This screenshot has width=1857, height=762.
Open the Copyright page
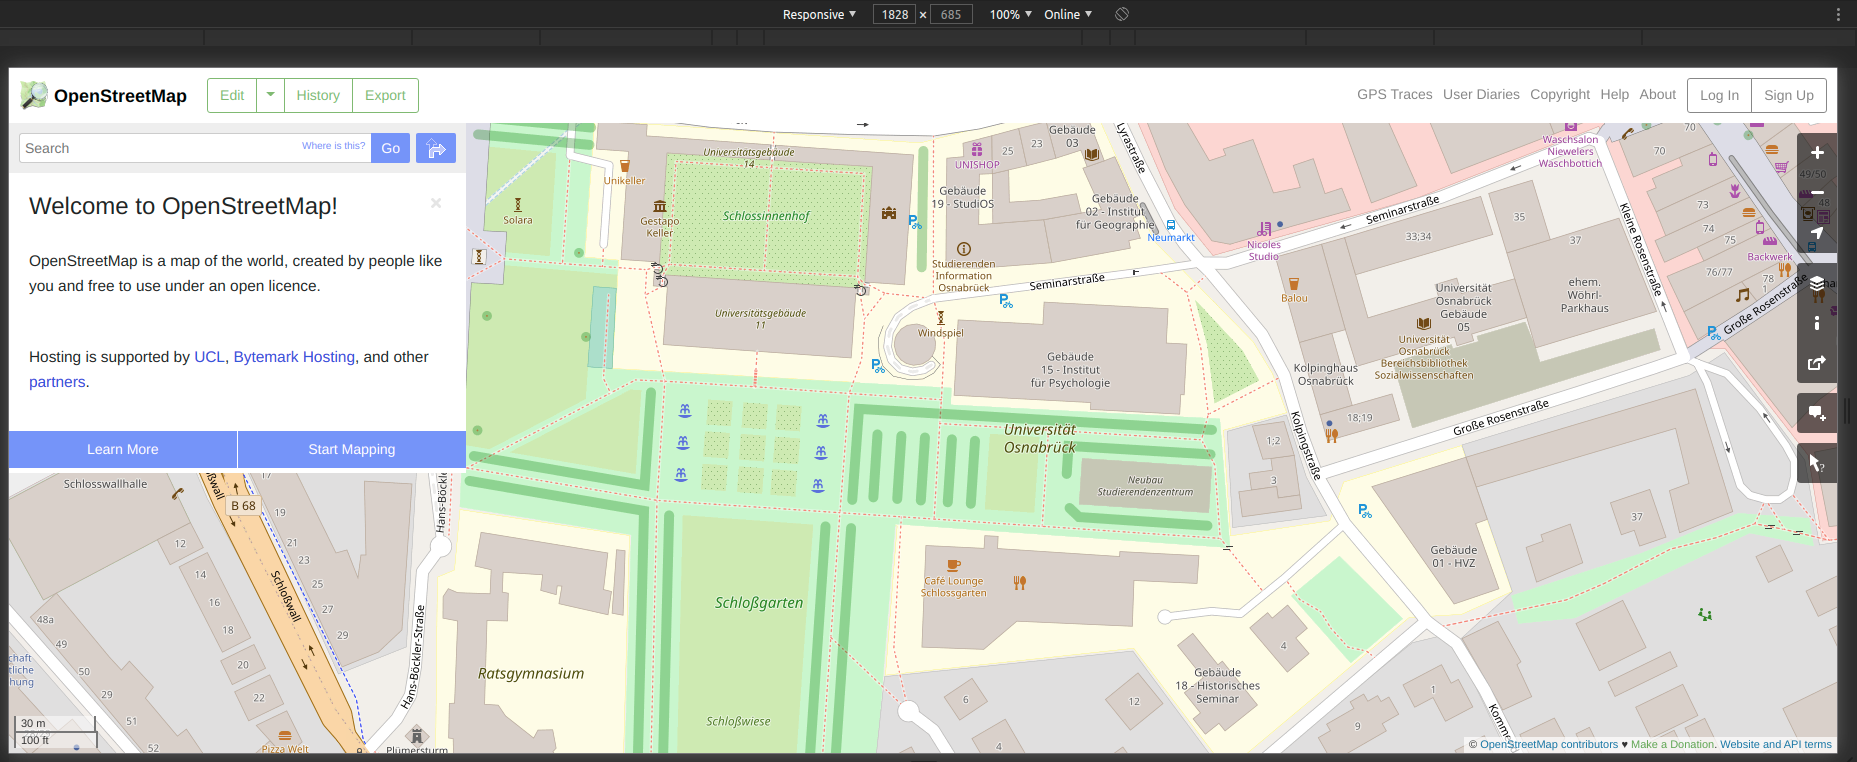click(1560, 94)
